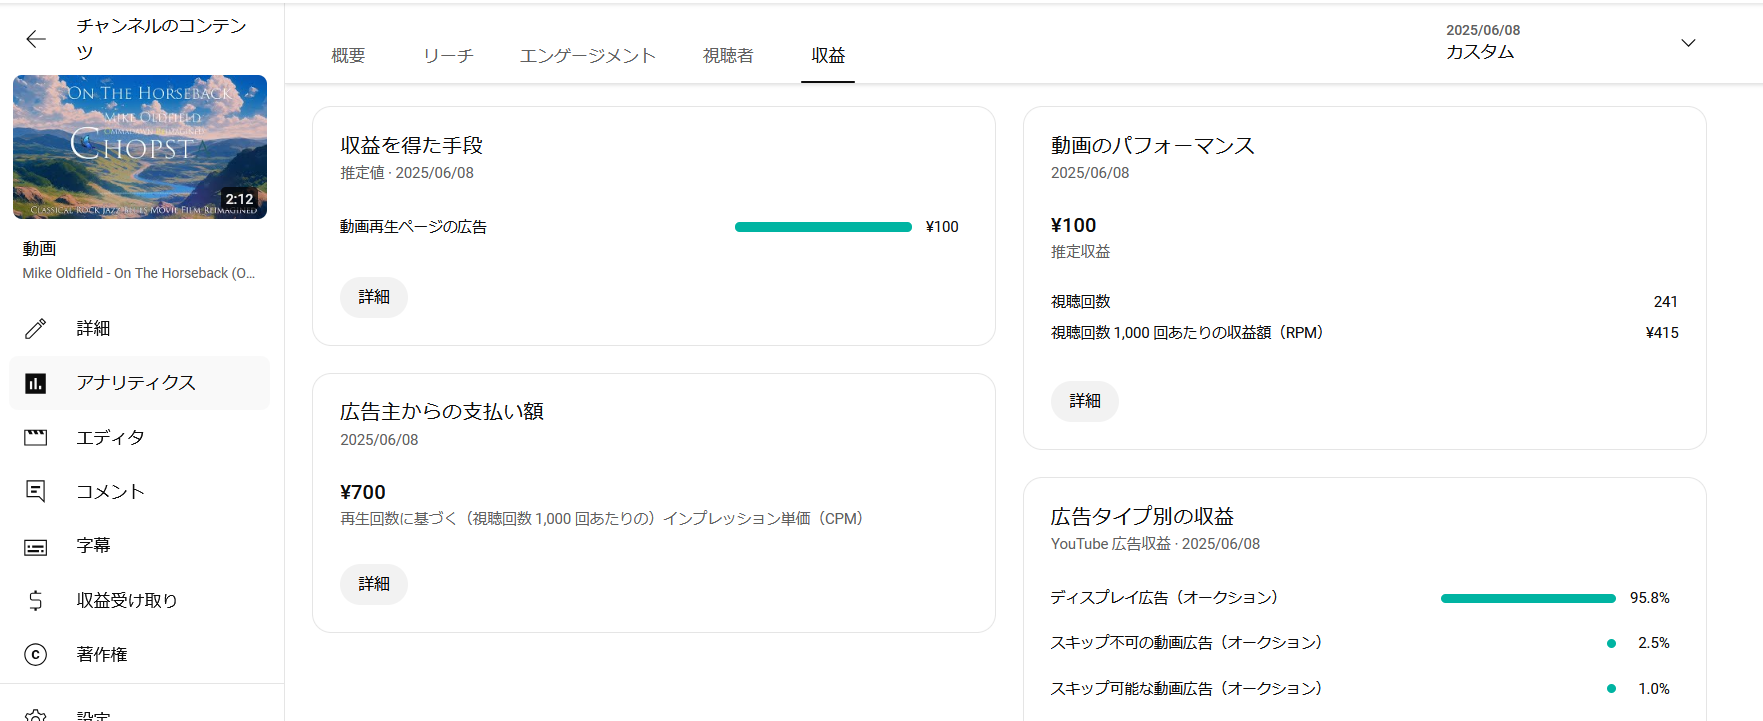Open the カスタム date range selector
Image resolution: width=1763 pixels, height=721 pixels.
point(1572,43)
